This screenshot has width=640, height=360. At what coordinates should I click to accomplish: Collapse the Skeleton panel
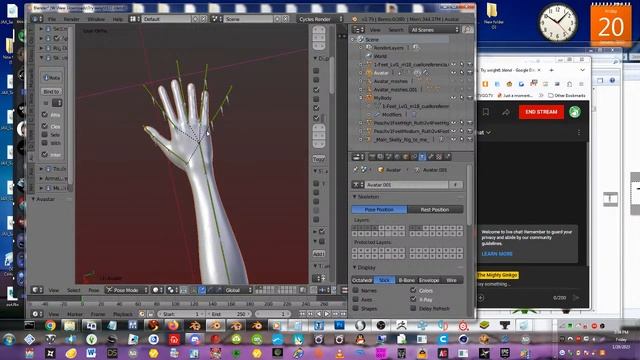(x=355, y=197)
